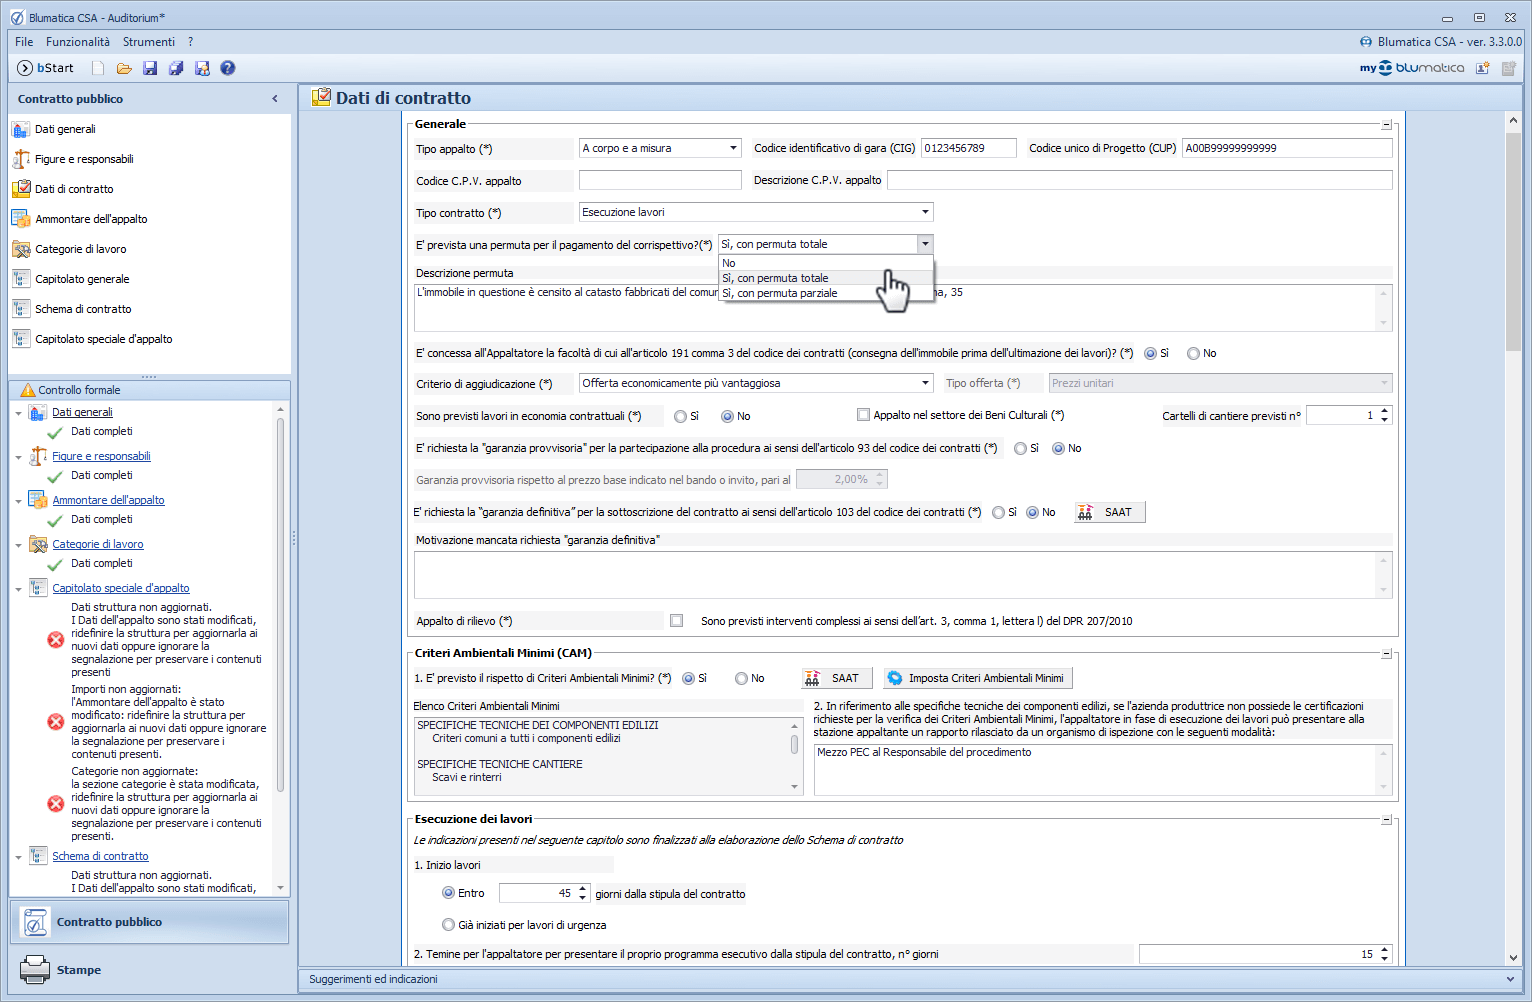
Task: Open Capitolato speciale d'appalto sidebar item
Action: tap(103, 339)
